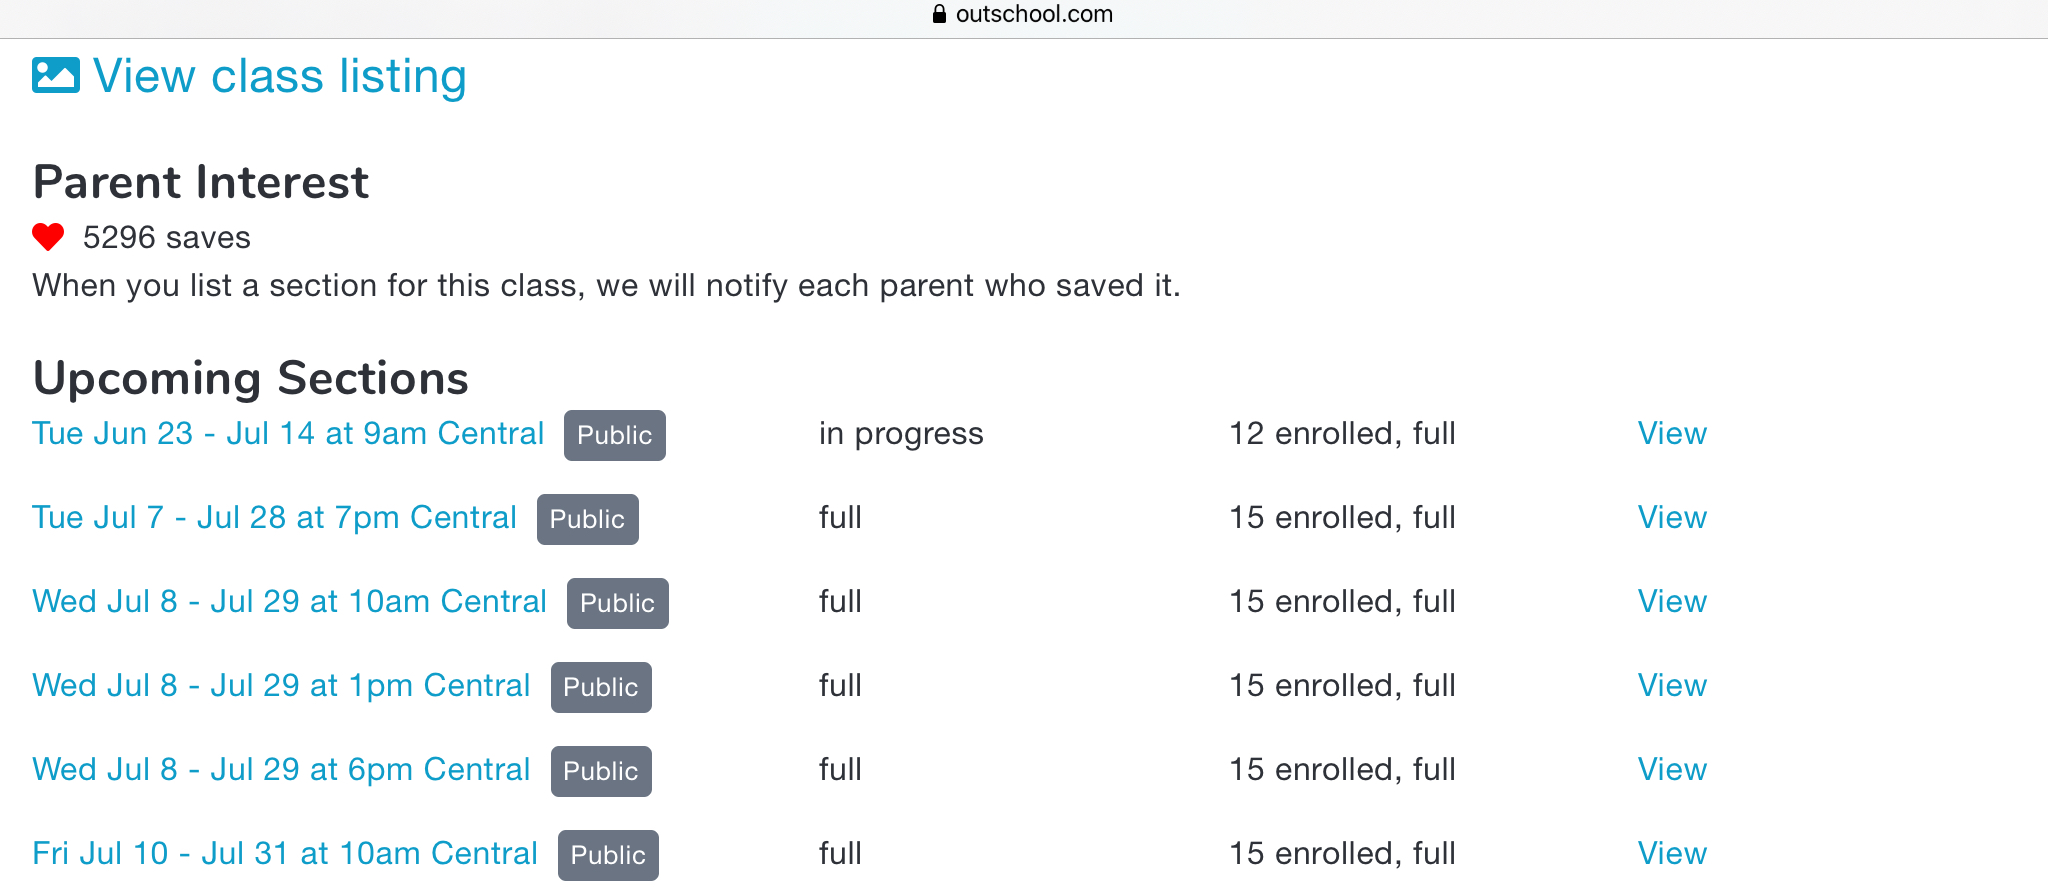This screenshot has width=2048, height=896.
Task: Open the View class listing link
Action: point(279,76)
